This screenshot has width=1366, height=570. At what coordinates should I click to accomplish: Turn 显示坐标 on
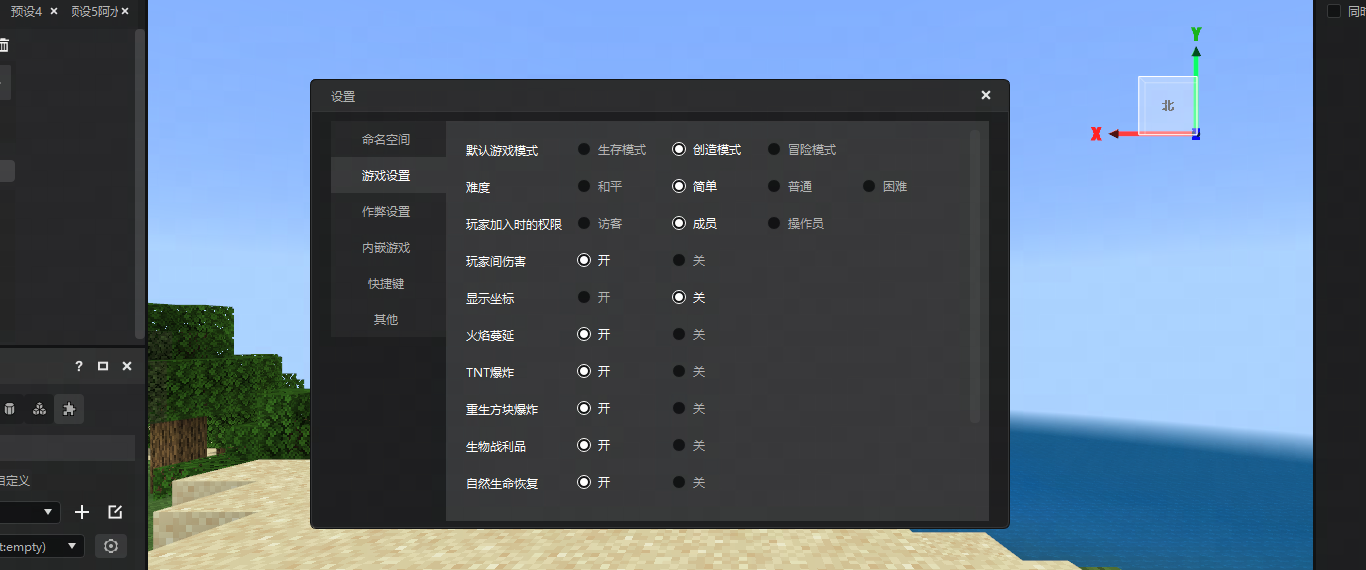coord(584,298)
